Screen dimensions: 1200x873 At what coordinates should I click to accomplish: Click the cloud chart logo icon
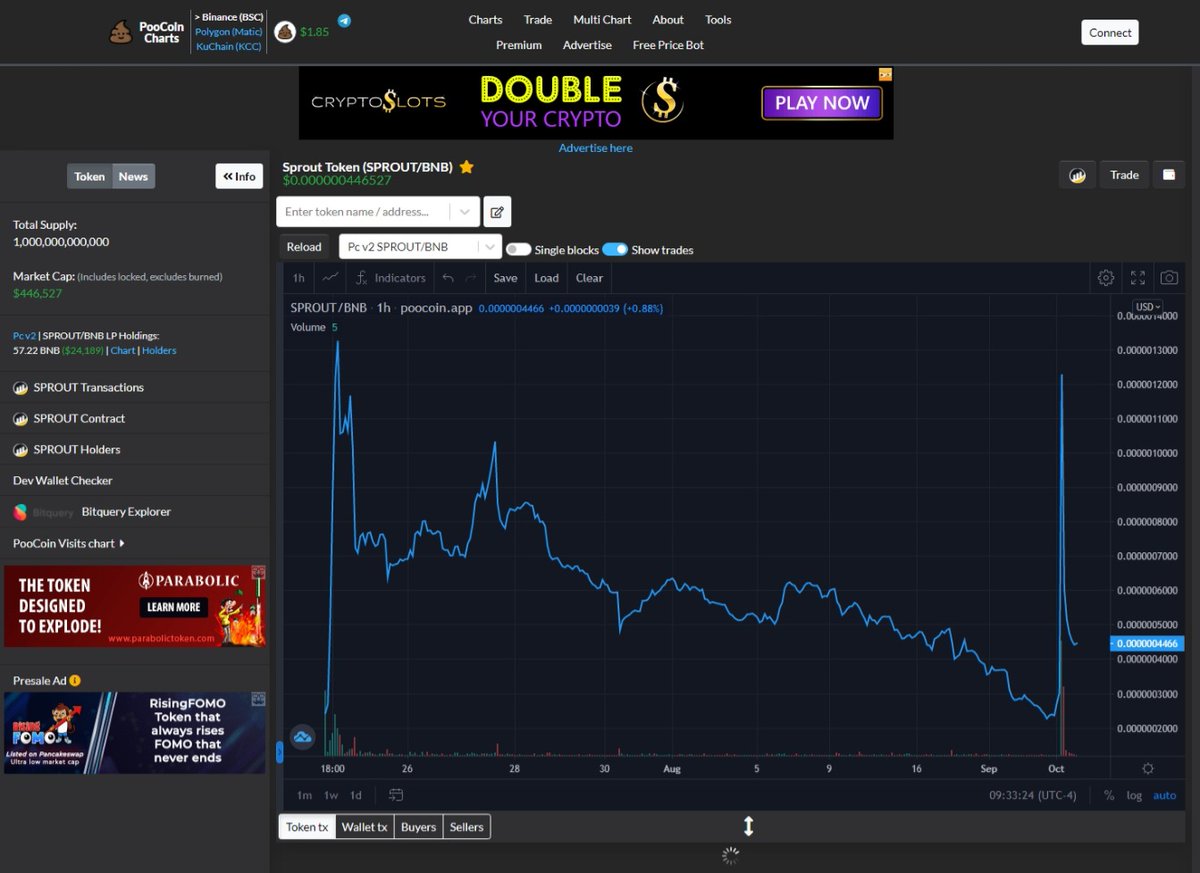[302, 738]
